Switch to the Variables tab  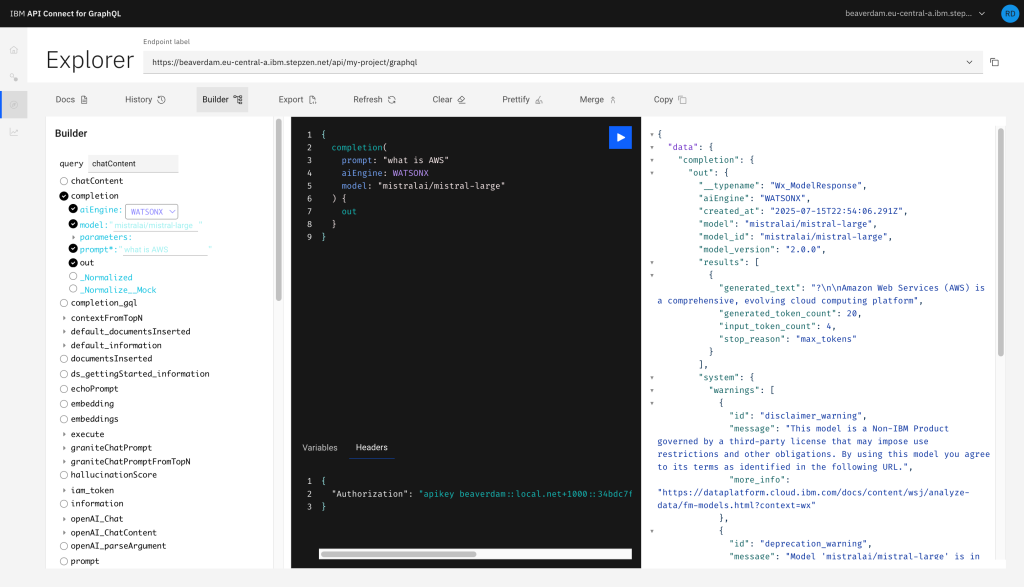[x=320, y=448]
